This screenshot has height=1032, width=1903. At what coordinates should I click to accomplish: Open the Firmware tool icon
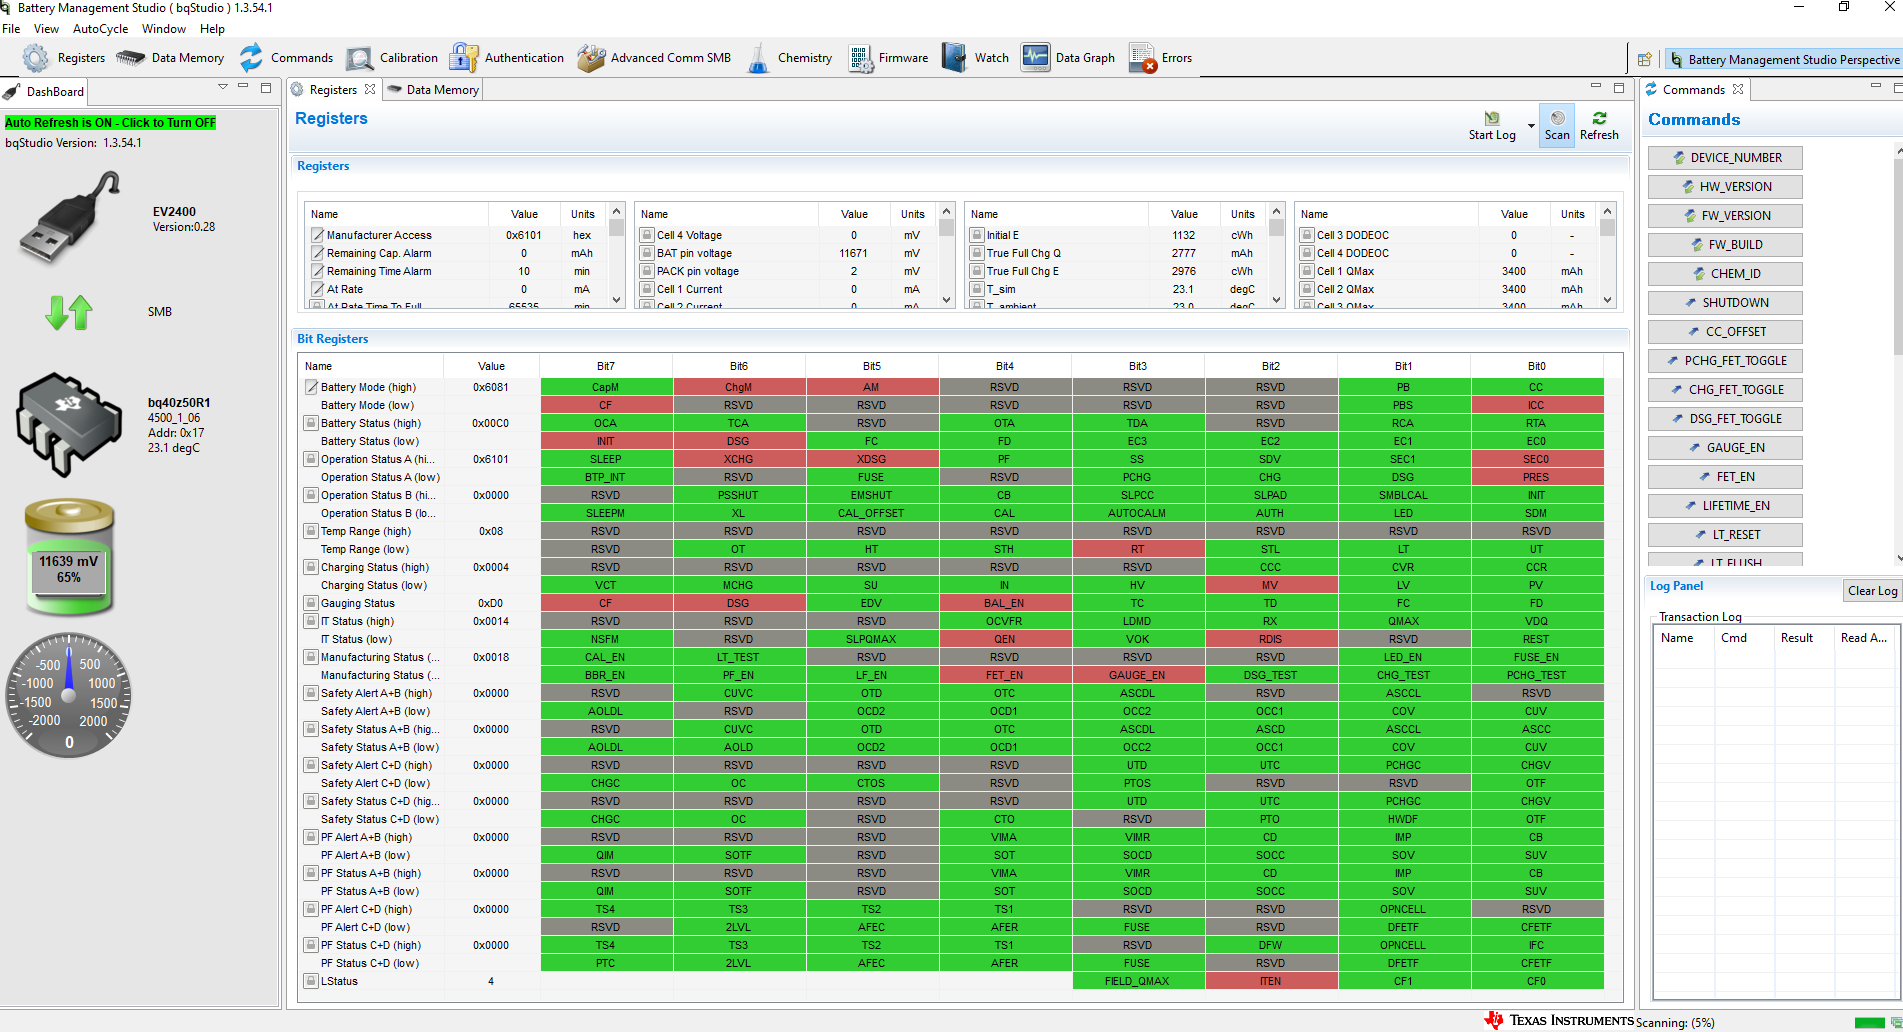tap(861, 58)
